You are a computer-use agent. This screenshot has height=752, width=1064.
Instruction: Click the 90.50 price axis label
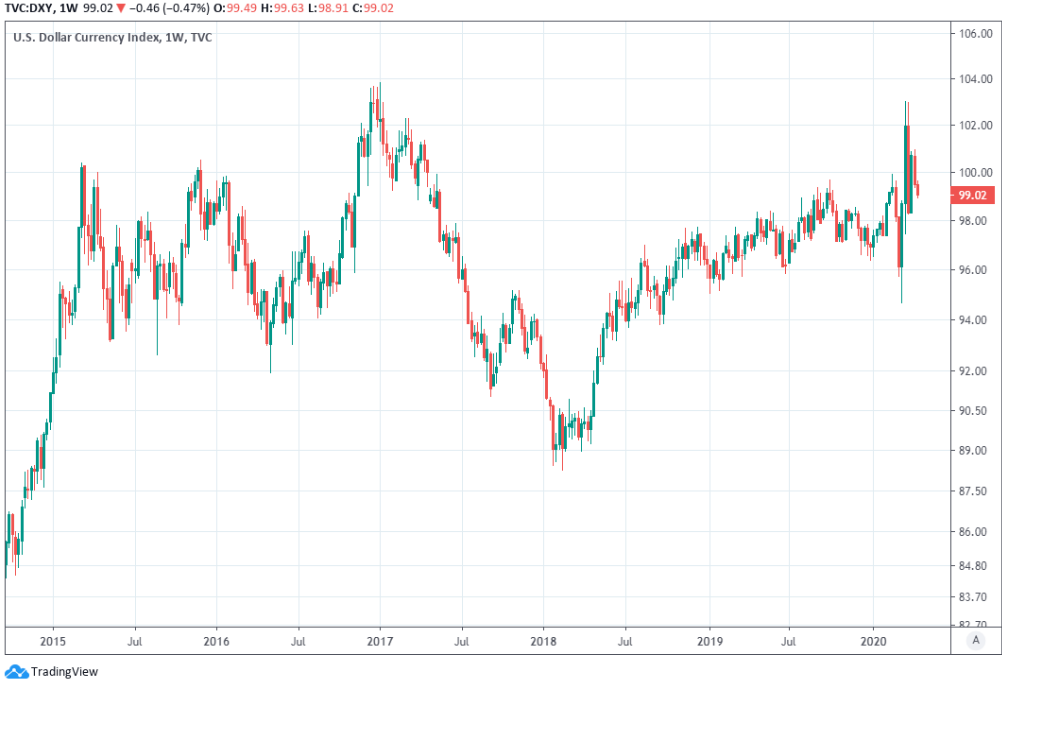pyautogui.click(x=972, y=411)
